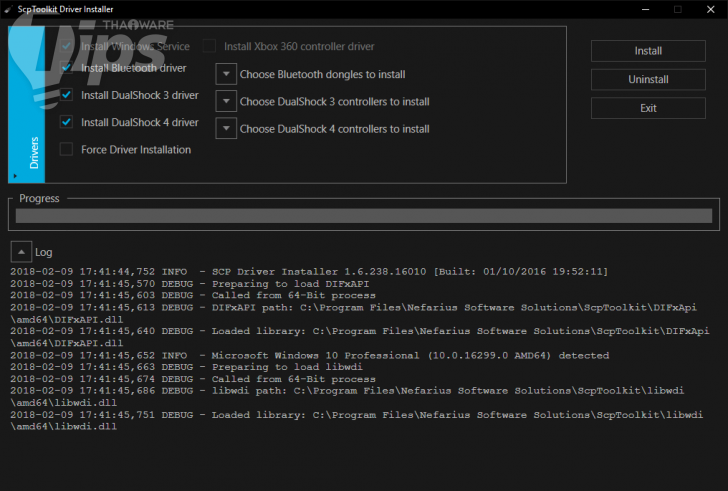Image resolution: width=728 pixels, height=491 pixels.
Task: Toggle the small arrow under Drivers tab
Action: point(15,176)
